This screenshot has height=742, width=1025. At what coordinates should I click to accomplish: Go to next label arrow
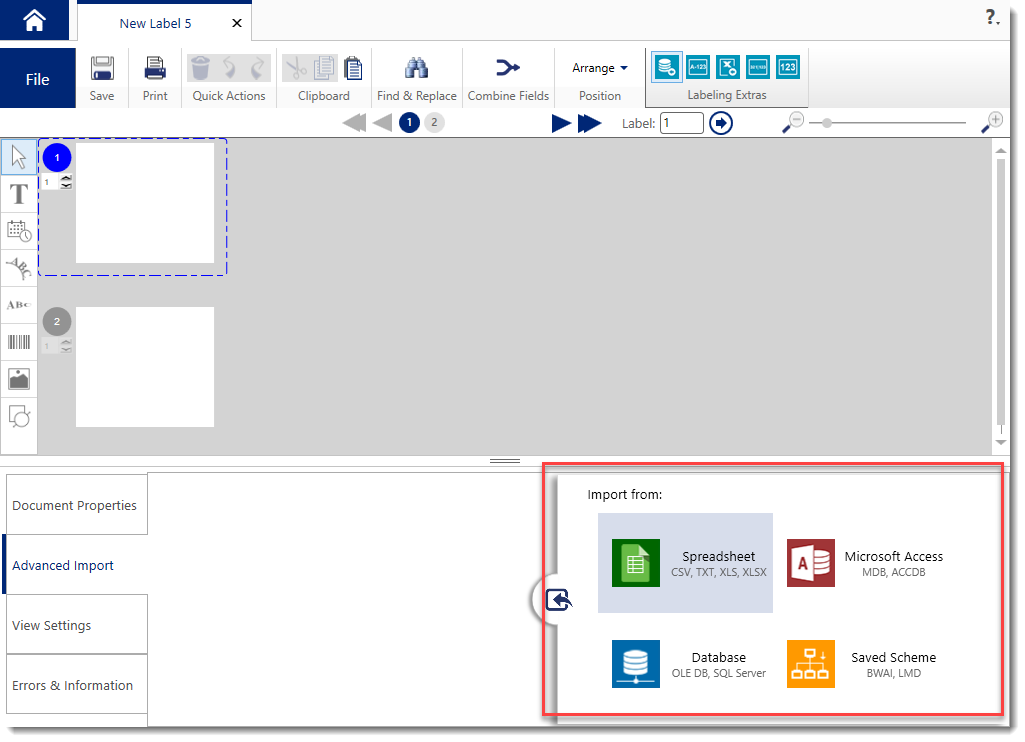pos(561,123)
